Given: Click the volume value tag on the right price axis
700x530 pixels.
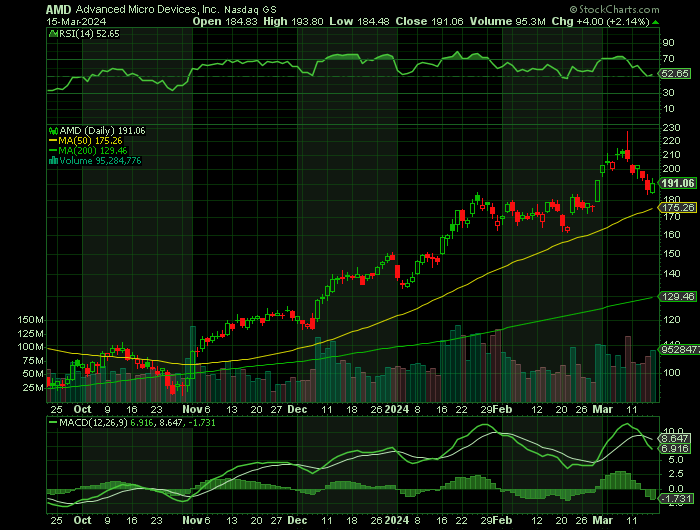Looking at the screenshot, I should [679, 350].
